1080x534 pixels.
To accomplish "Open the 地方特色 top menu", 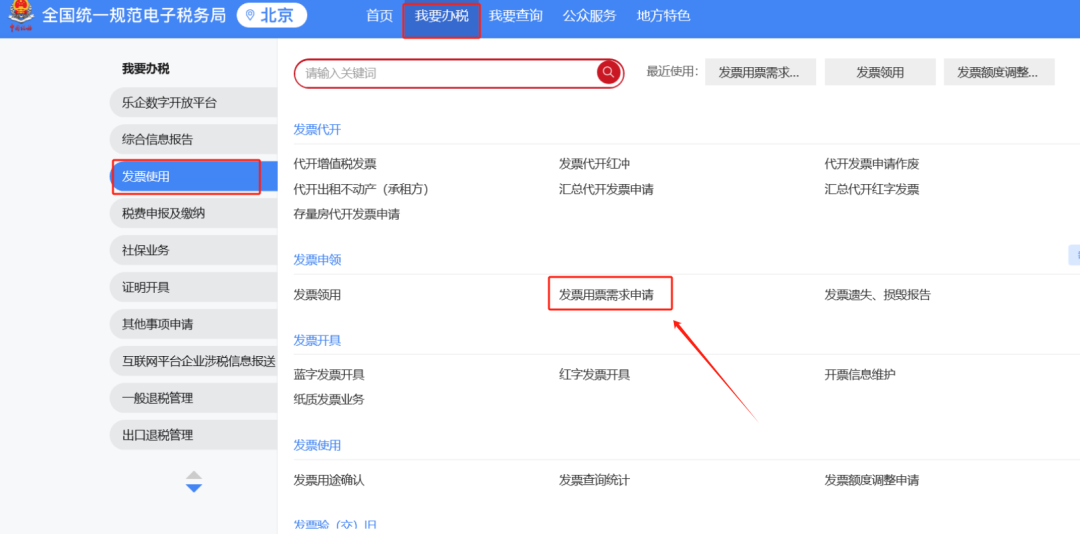I will pos(663,16).
